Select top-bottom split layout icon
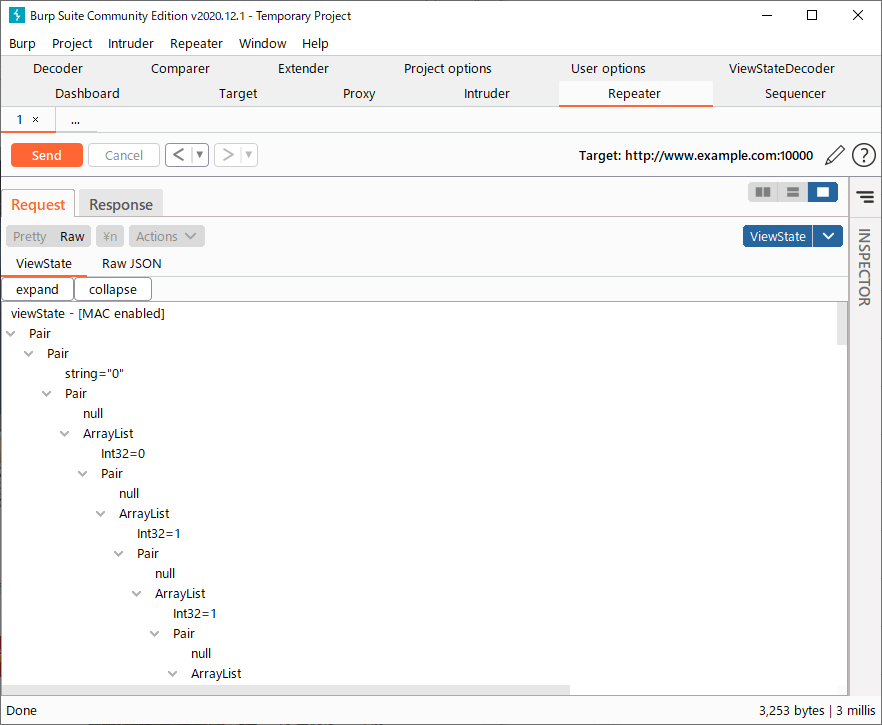The image size is (882, 725). [x=793, y=192]
